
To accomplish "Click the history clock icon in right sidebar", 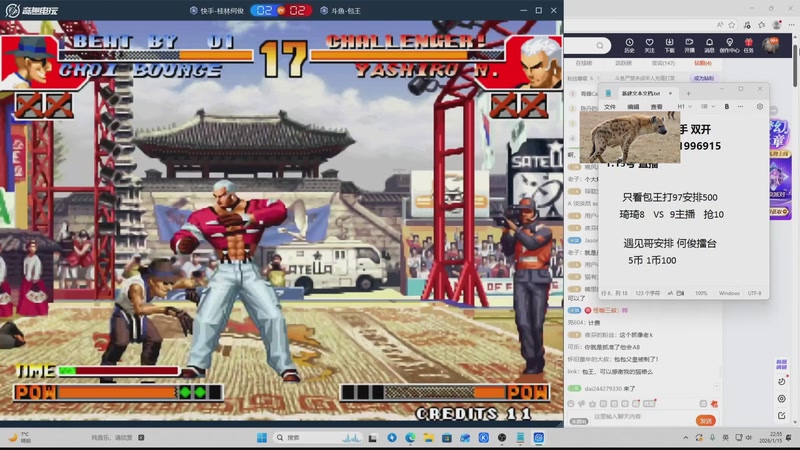I will [x=782, y=381].
